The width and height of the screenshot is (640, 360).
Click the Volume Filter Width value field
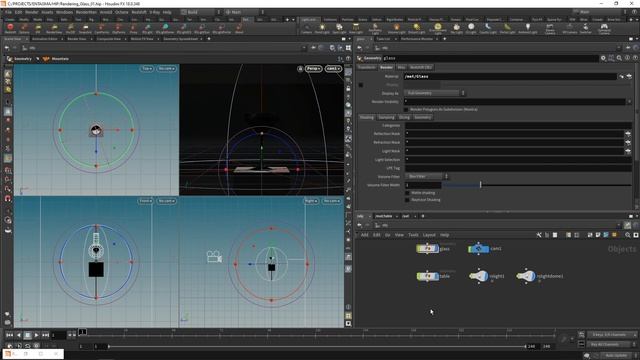tap(423, 185)
